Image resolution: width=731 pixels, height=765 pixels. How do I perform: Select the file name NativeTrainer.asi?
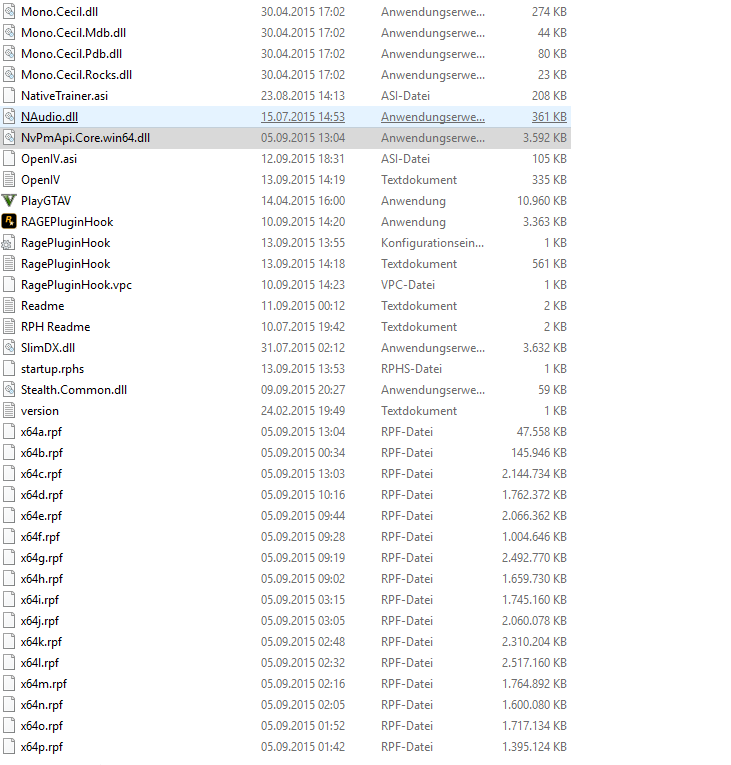(x=64, y=96)
